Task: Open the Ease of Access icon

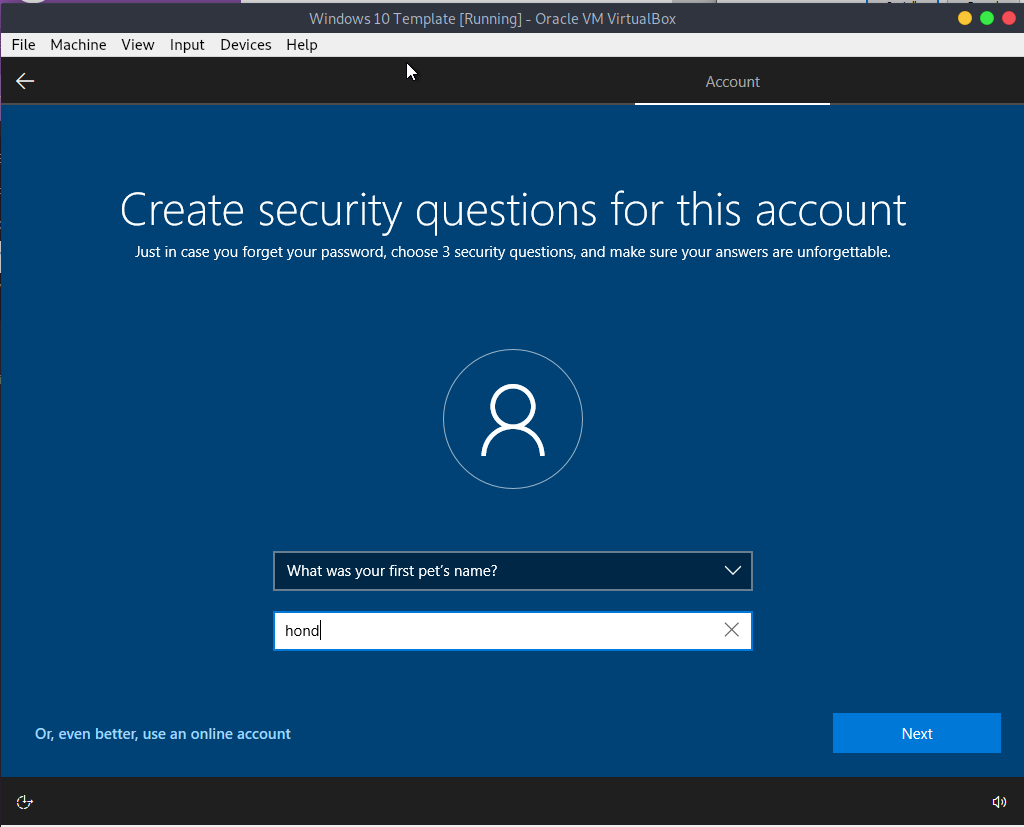Action: click(24, 802)
